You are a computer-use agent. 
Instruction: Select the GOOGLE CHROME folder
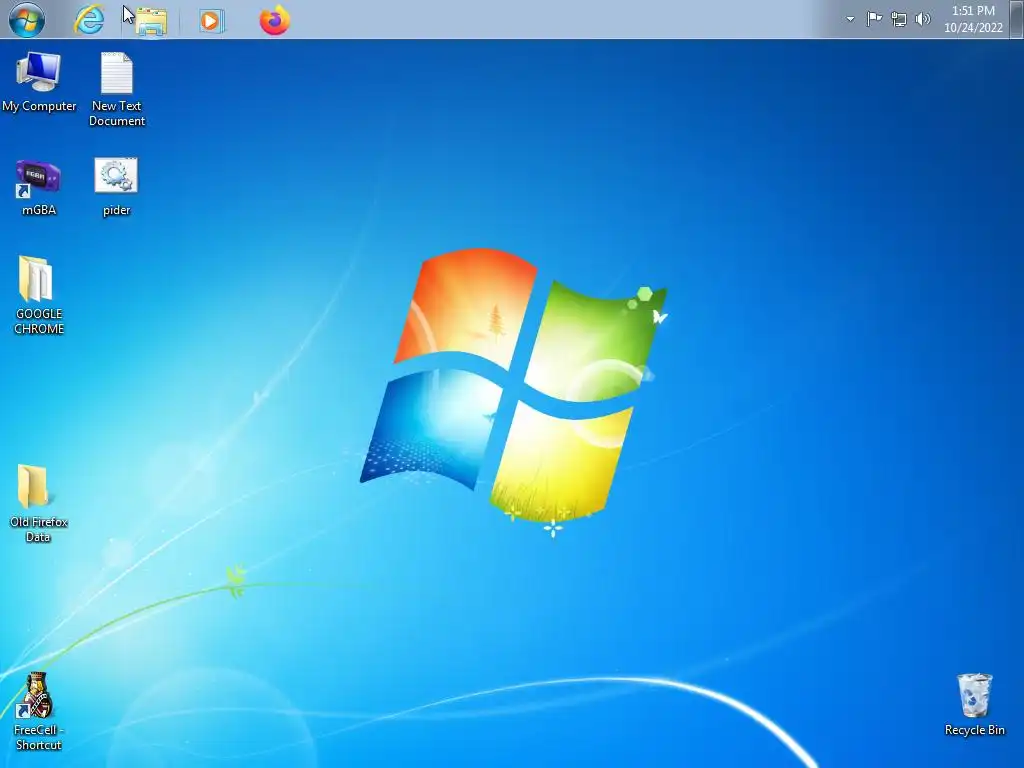(39, 295)
